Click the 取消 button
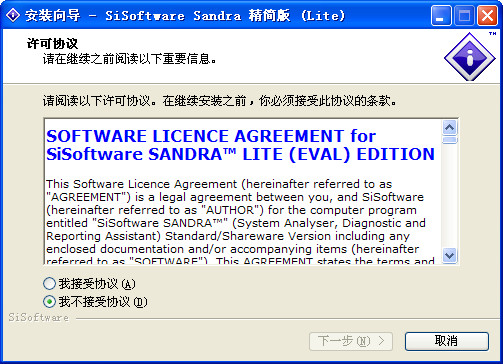Image resolution: width=503 pixels, height=364 pixels. pos(447,341)
